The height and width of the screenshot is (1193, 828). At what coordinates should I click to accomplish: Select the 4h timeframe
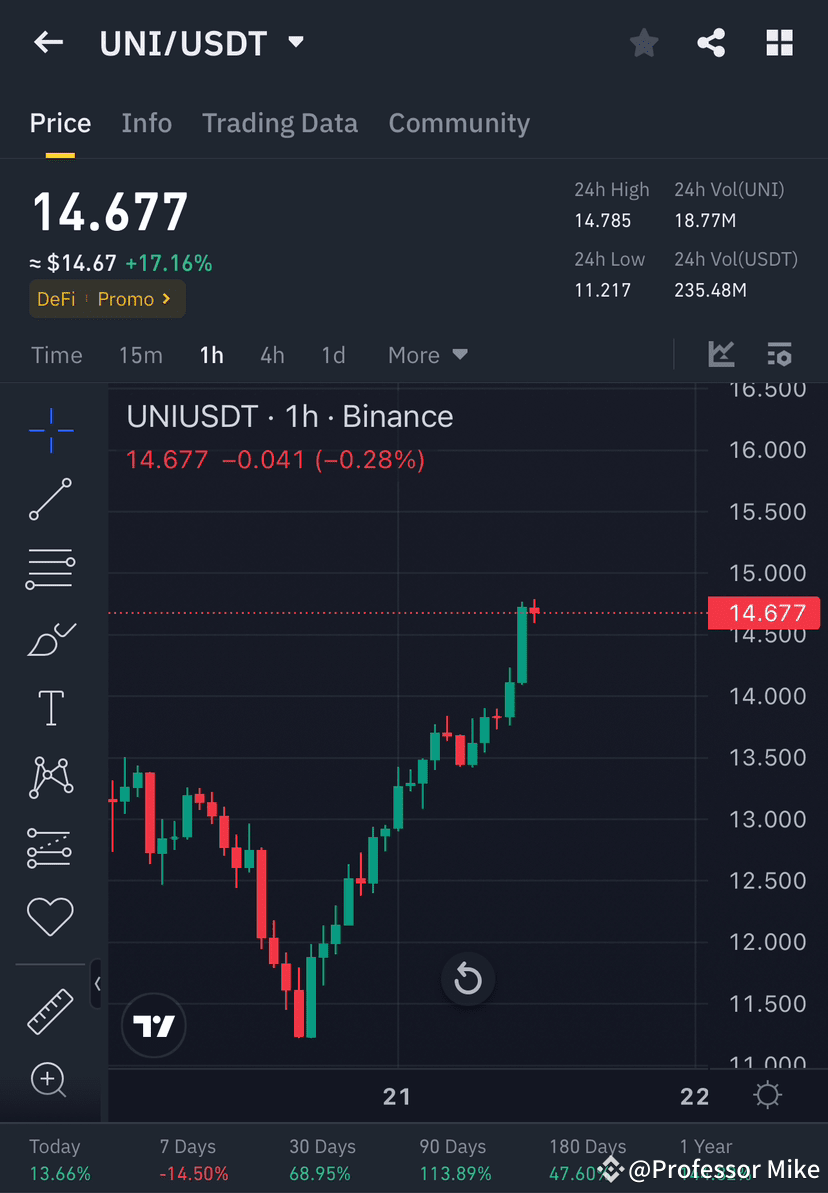coord(272,355)
